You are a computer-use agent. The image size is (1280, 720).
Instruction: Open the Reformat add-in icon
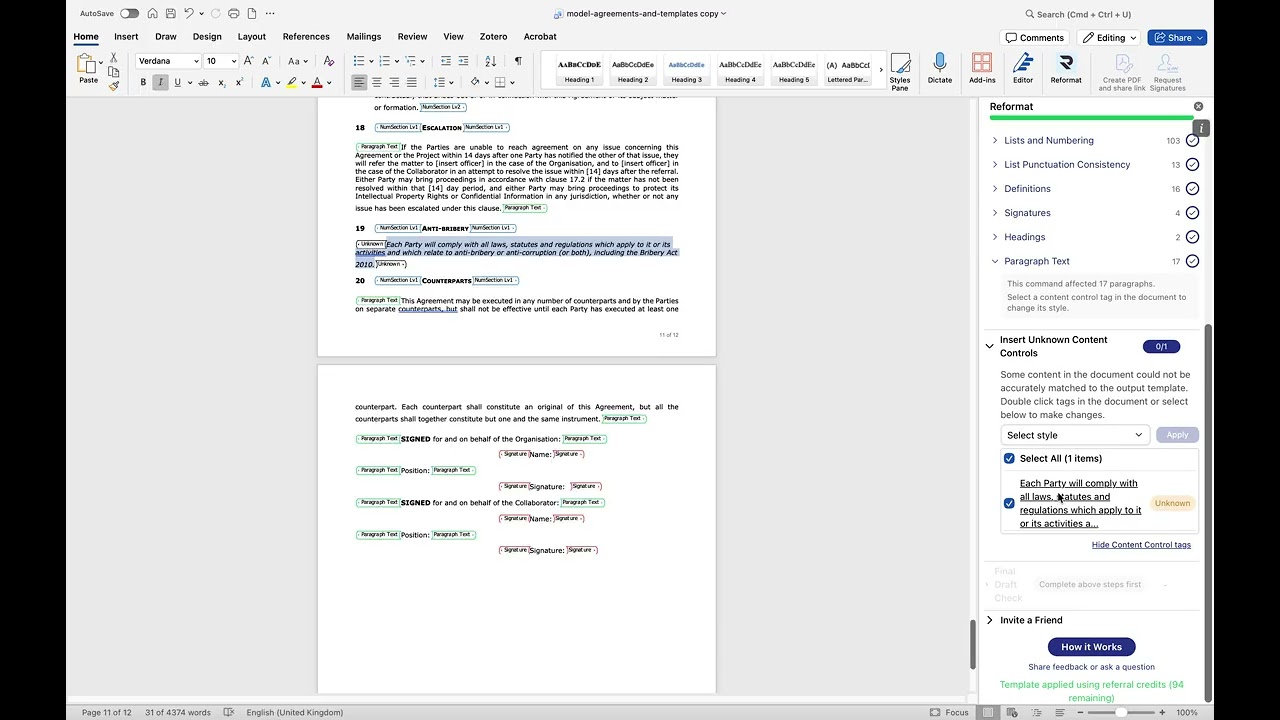click(1065, 68)
